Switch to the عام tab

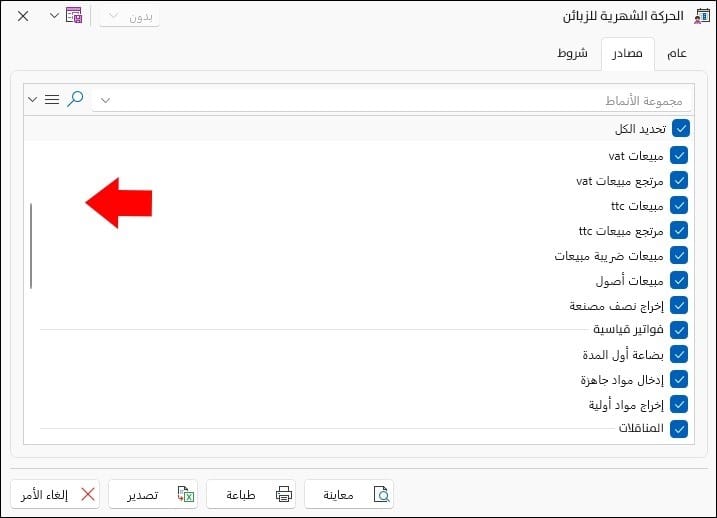click(x=677, y=53)
